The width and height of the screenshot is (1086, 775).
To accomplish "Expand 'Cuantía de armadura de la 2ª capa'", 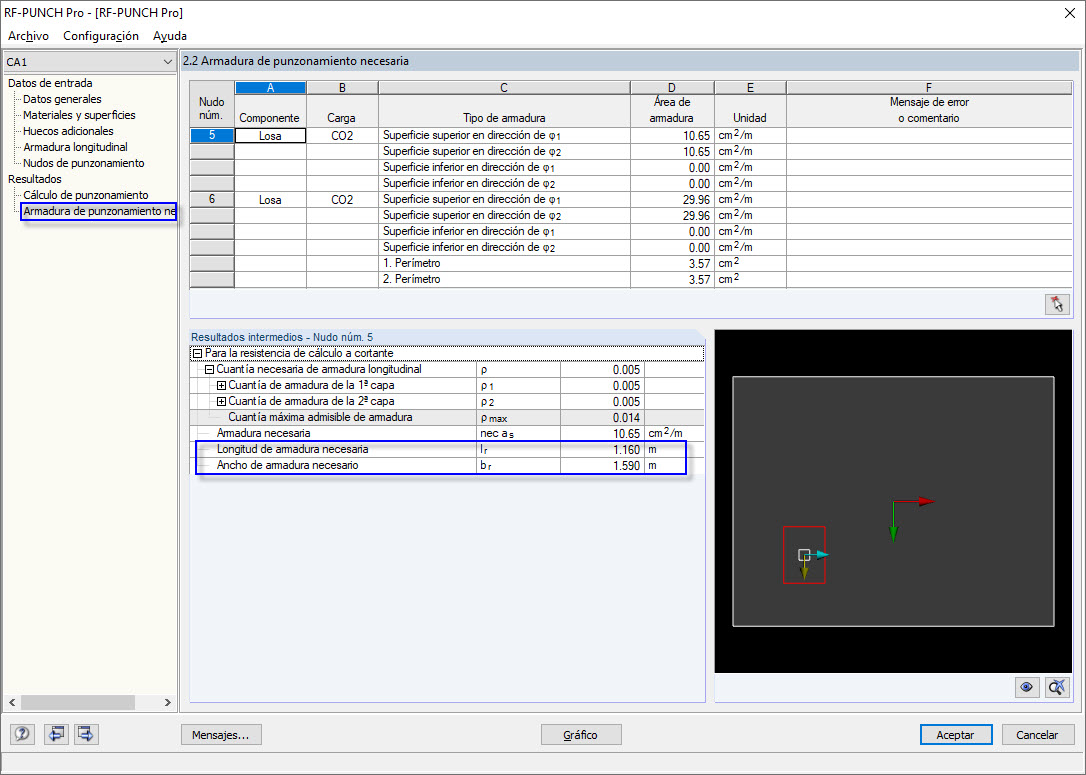I will (222, 401).
